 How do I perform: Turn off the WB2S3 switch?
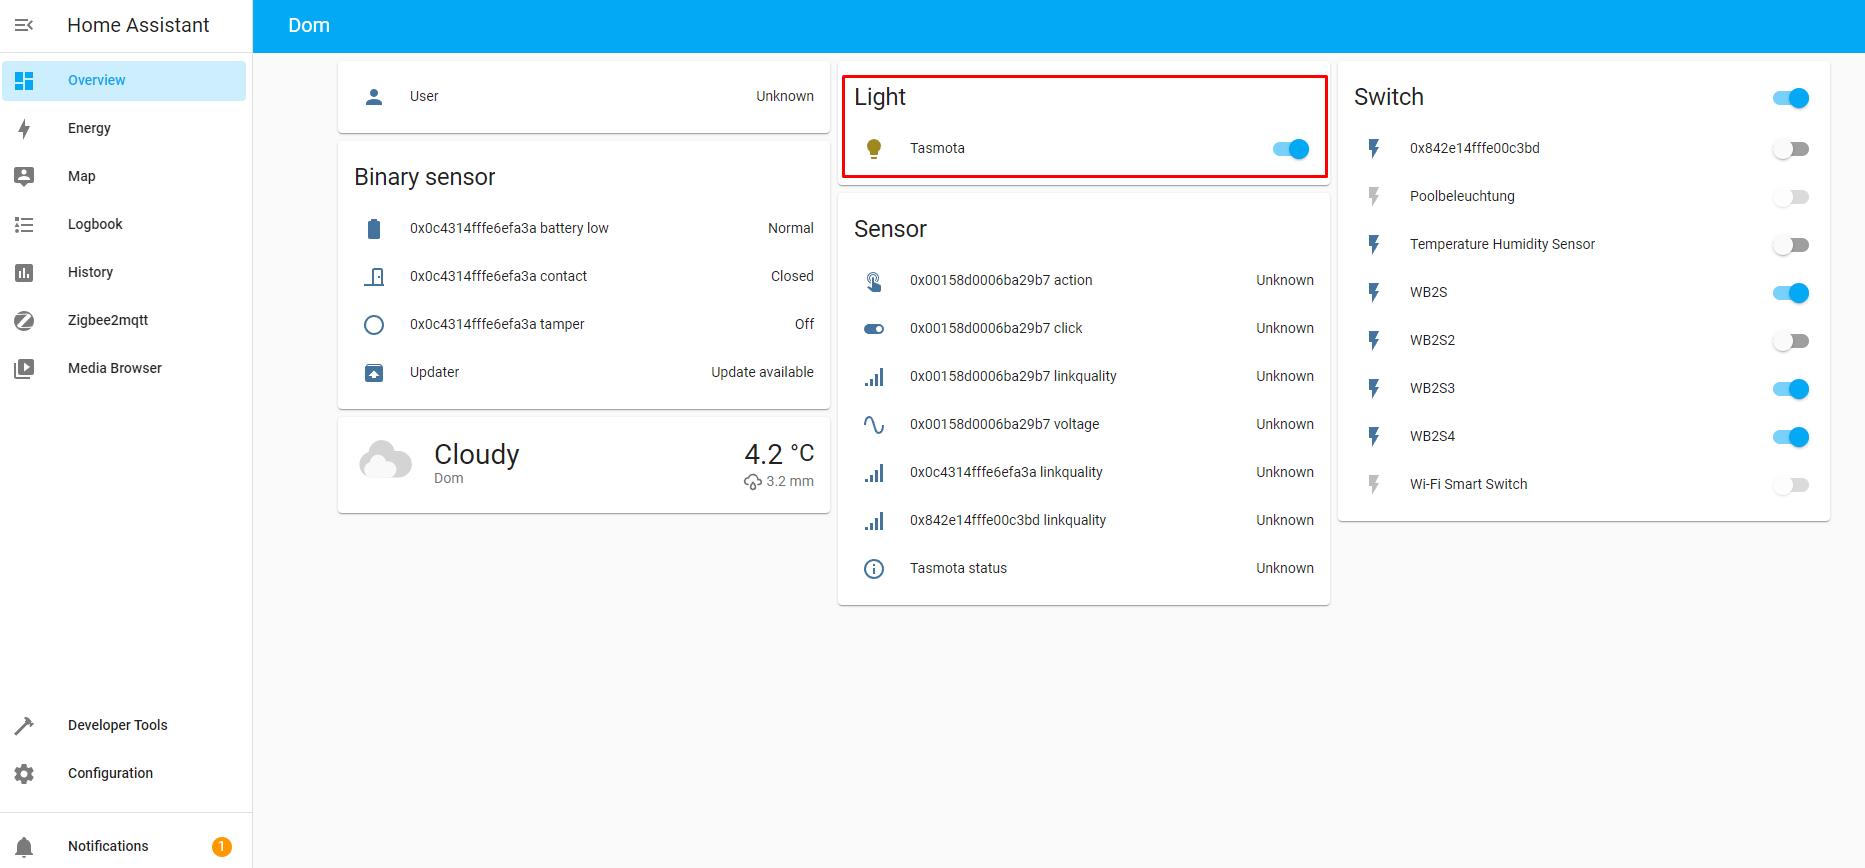[x=1791, y=389]
